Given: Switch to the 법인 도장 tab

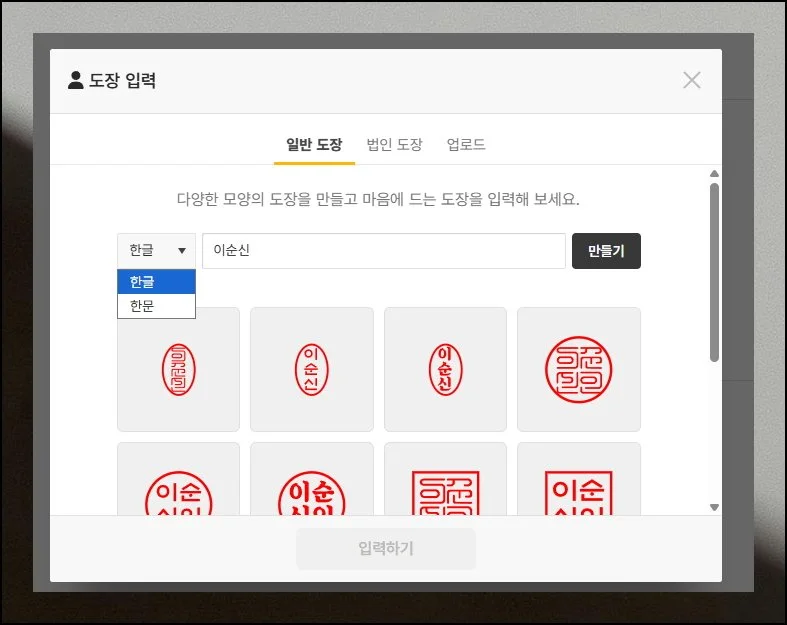Looking at the screenshot, I should [395, 145].
